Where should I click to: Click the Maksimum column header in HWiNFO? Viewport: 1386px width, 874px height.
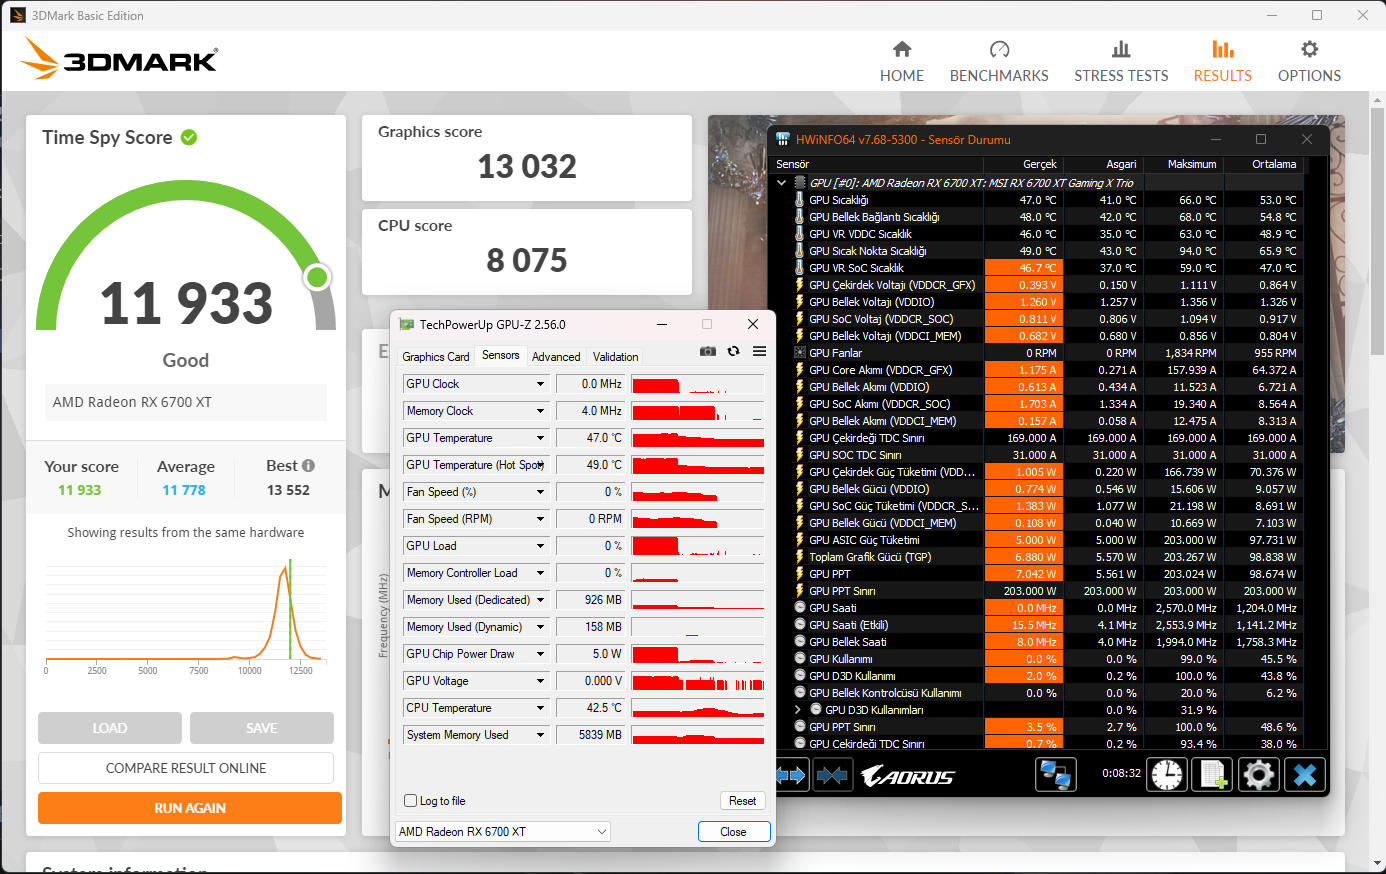tap(1182, 164)
